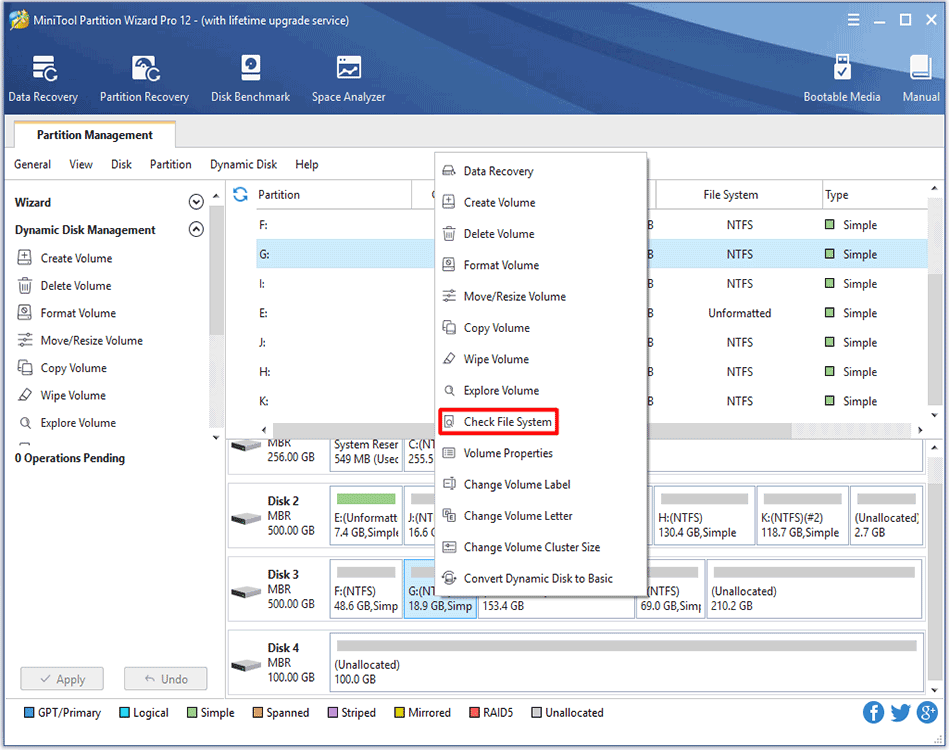Click the Mirrored purple legend swatch
Screen dimensions: 950x750
coord(399,712)
